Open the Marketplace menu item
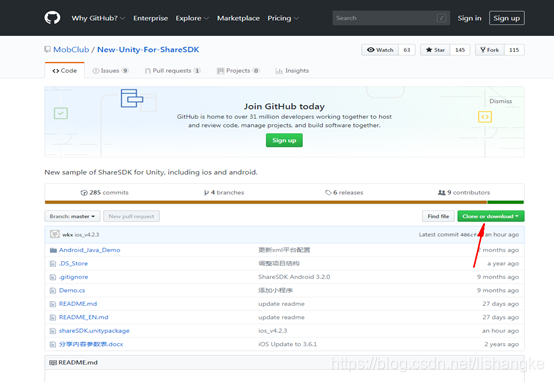Viewport: 554px width, 382px height. pyautogui.click(x=238, y=18)
